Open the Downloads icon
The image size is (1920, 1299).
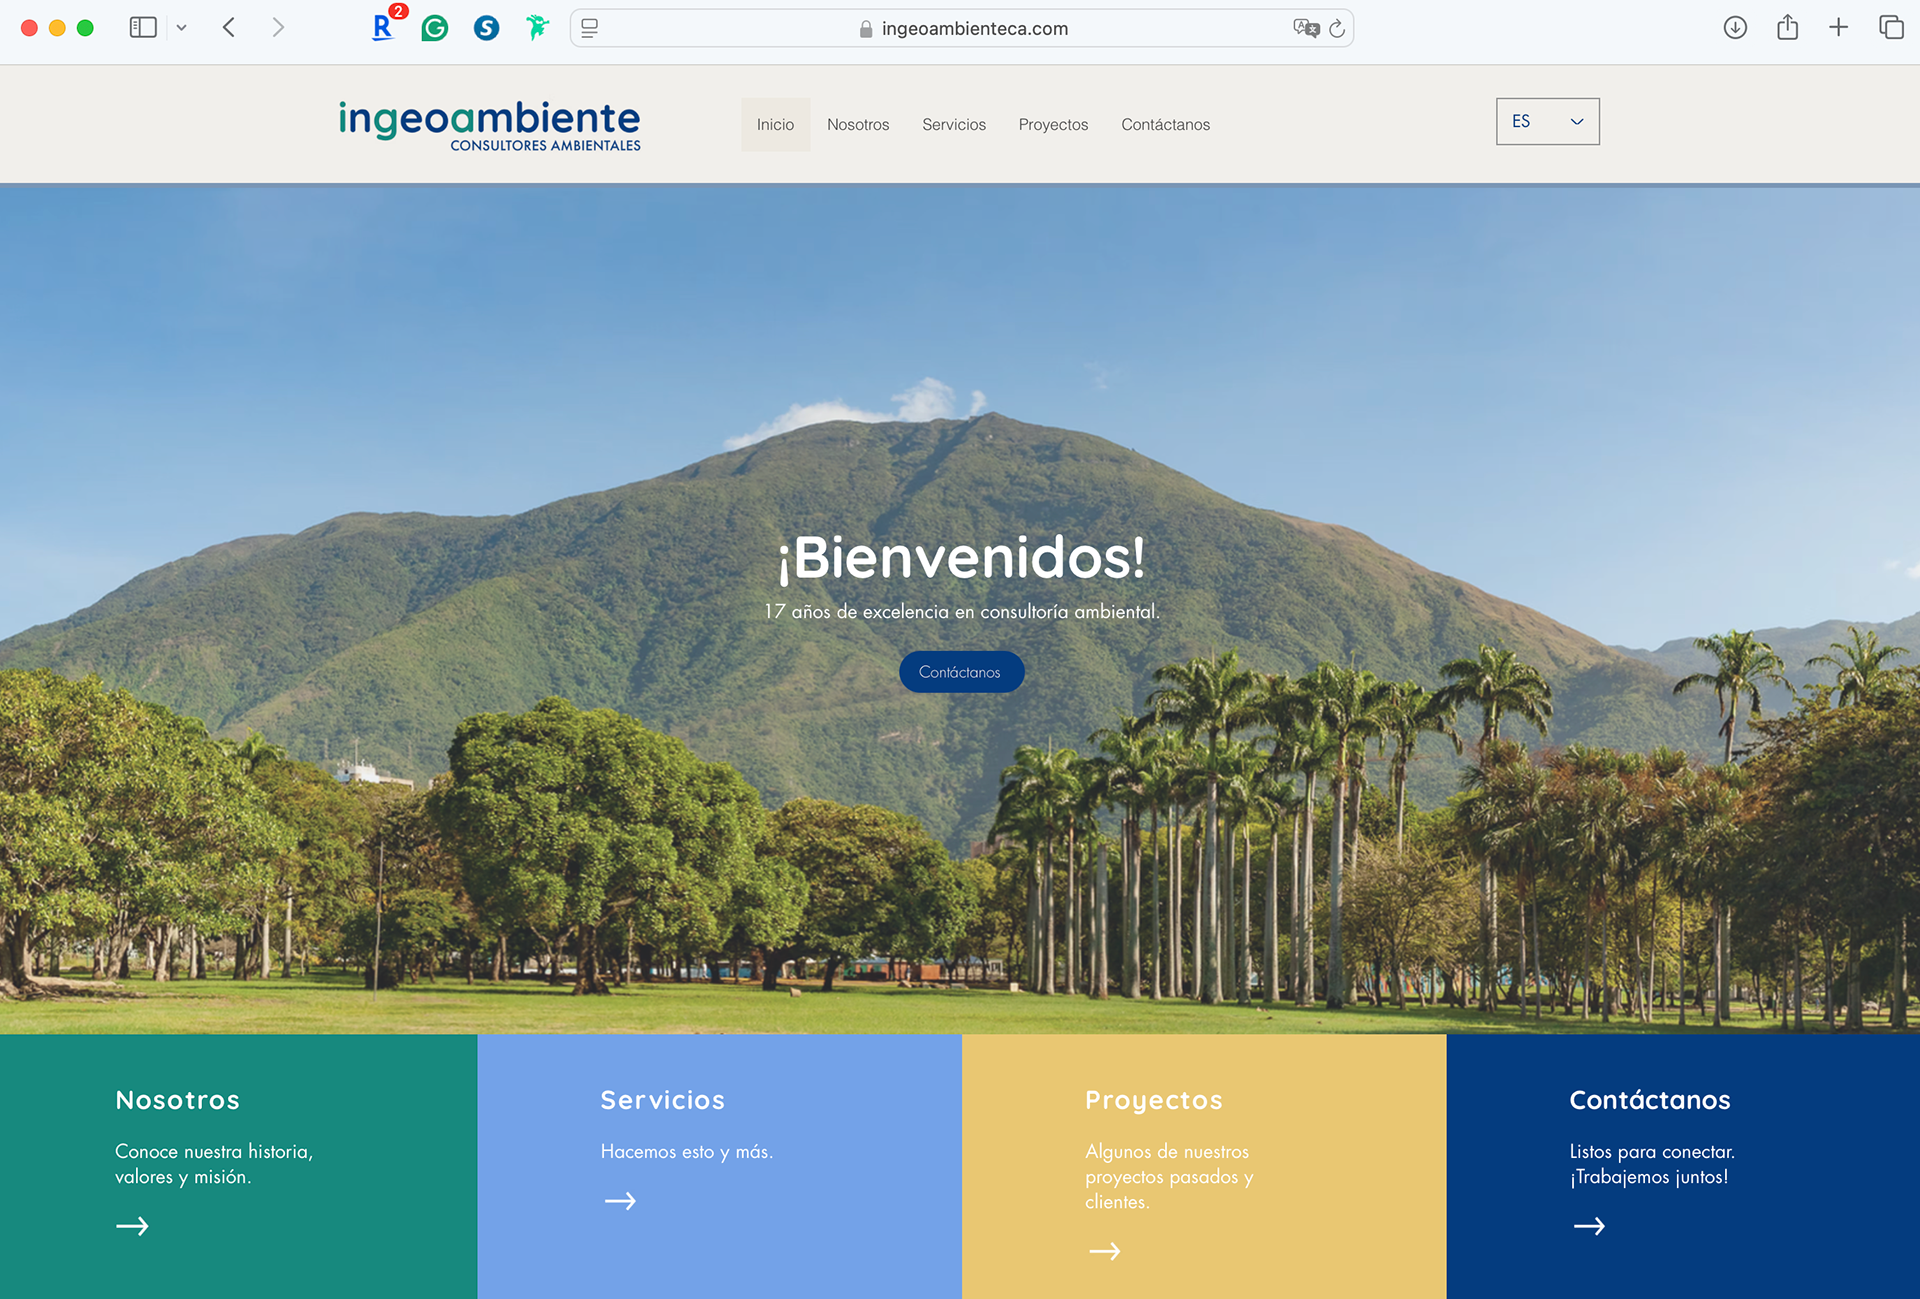pyautogui.click(x=1735, y=28)
